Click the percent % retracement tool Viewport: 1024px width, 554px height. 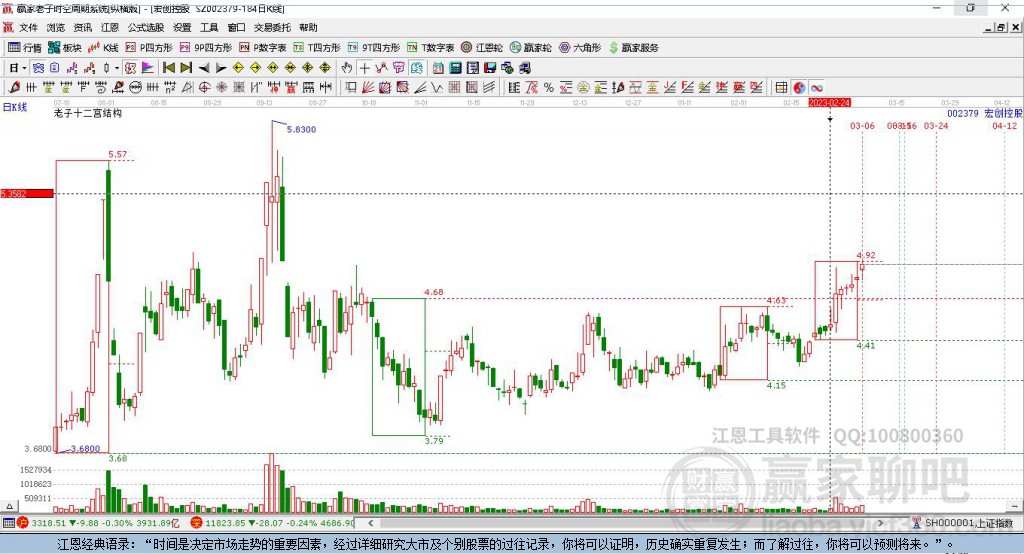(549, 88)
